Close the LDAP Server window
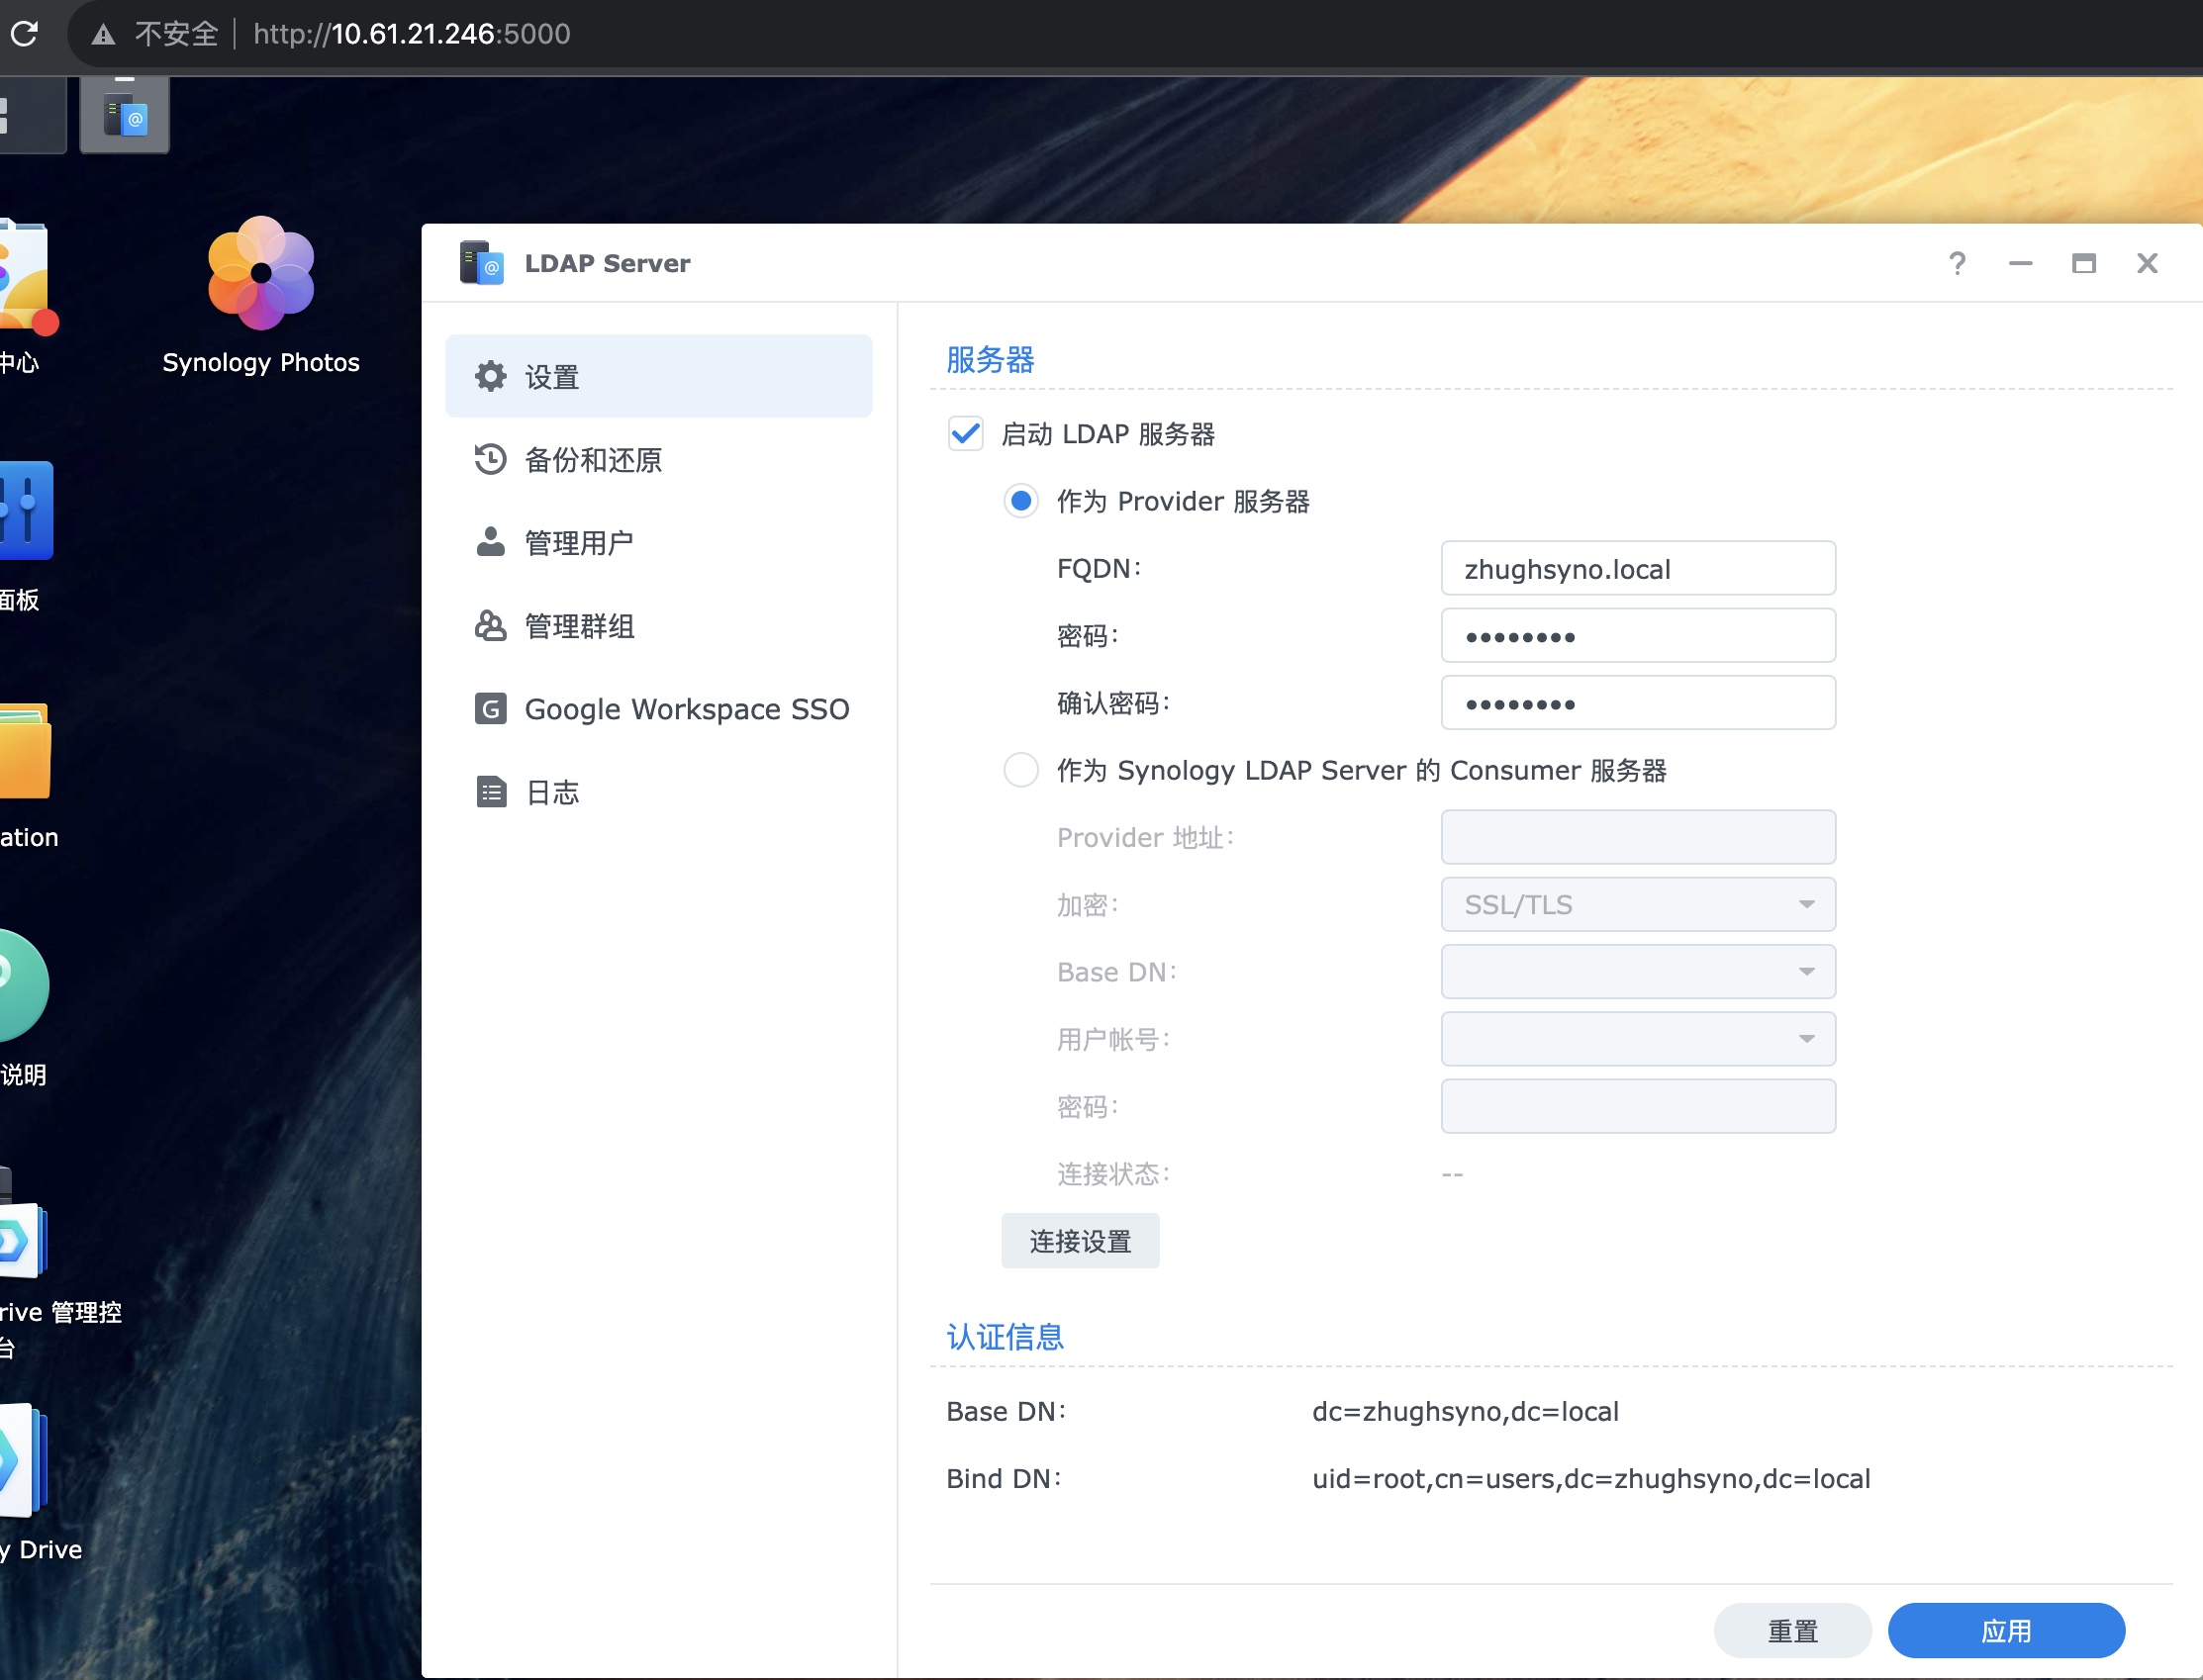The image size is (2203, 1680). tap(2147, 263)
